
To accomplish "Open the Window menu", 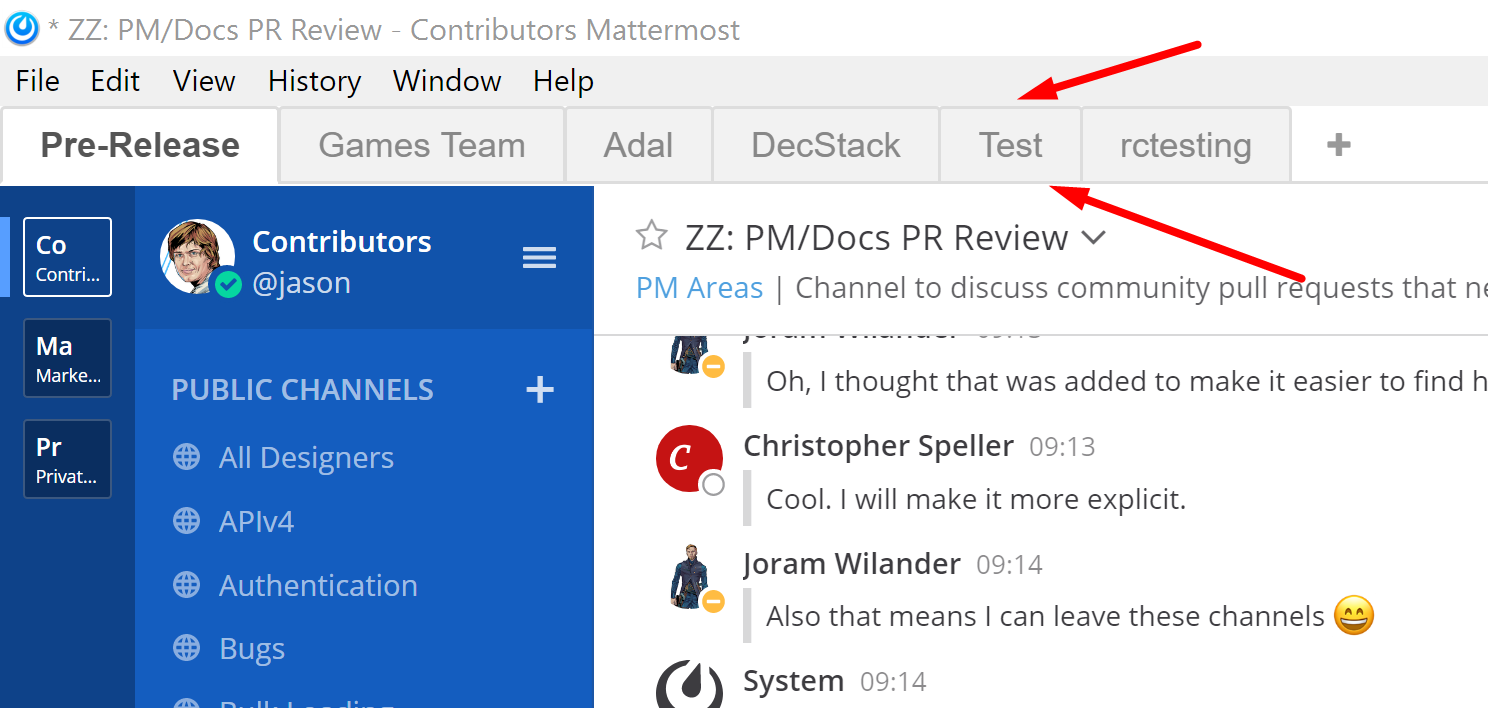I will click(x=447, y=81).
